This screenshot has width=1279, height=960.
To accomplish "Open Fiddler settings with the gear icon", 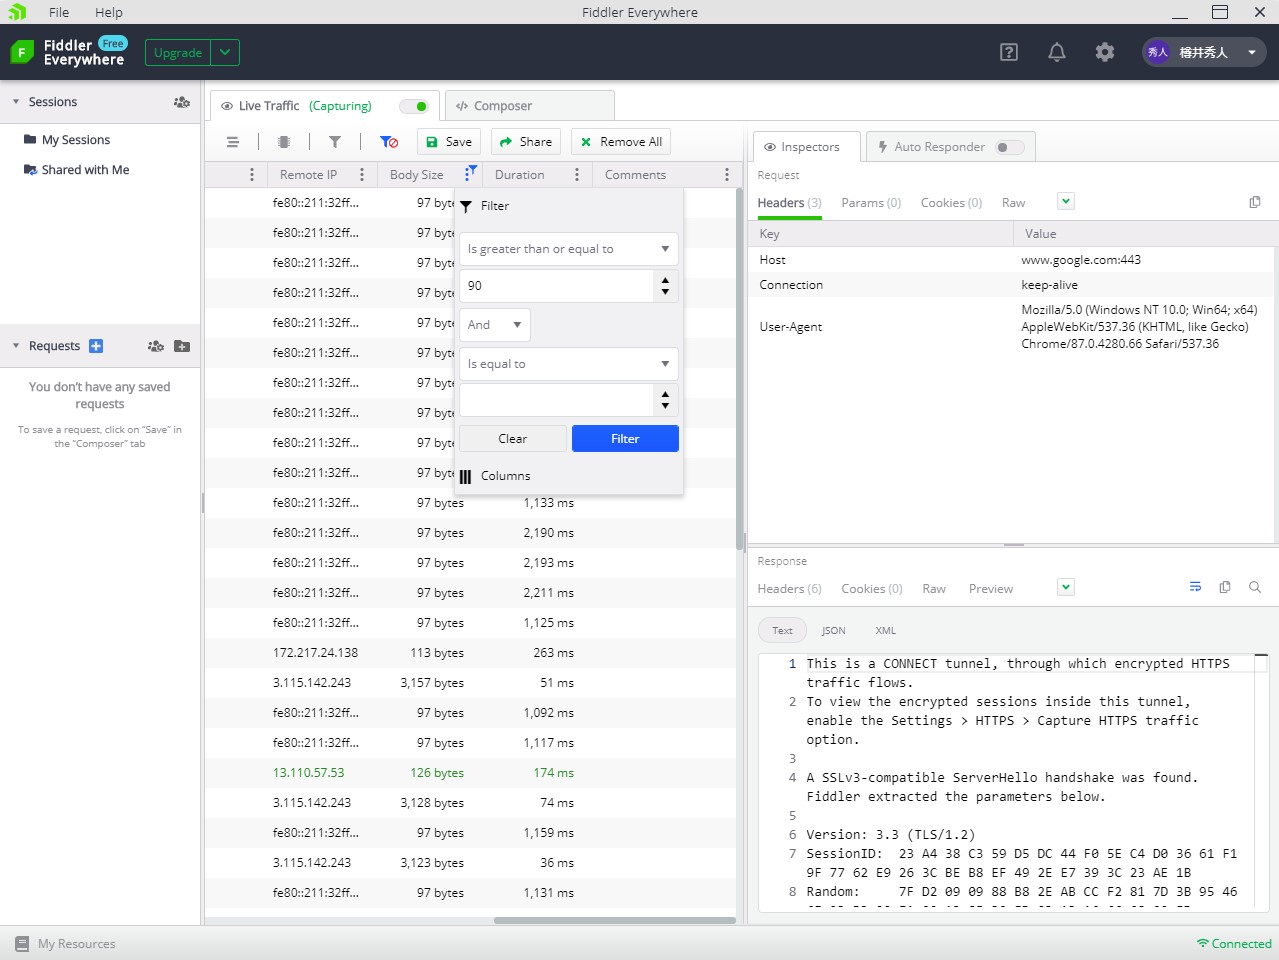I will pos(1104,52).
